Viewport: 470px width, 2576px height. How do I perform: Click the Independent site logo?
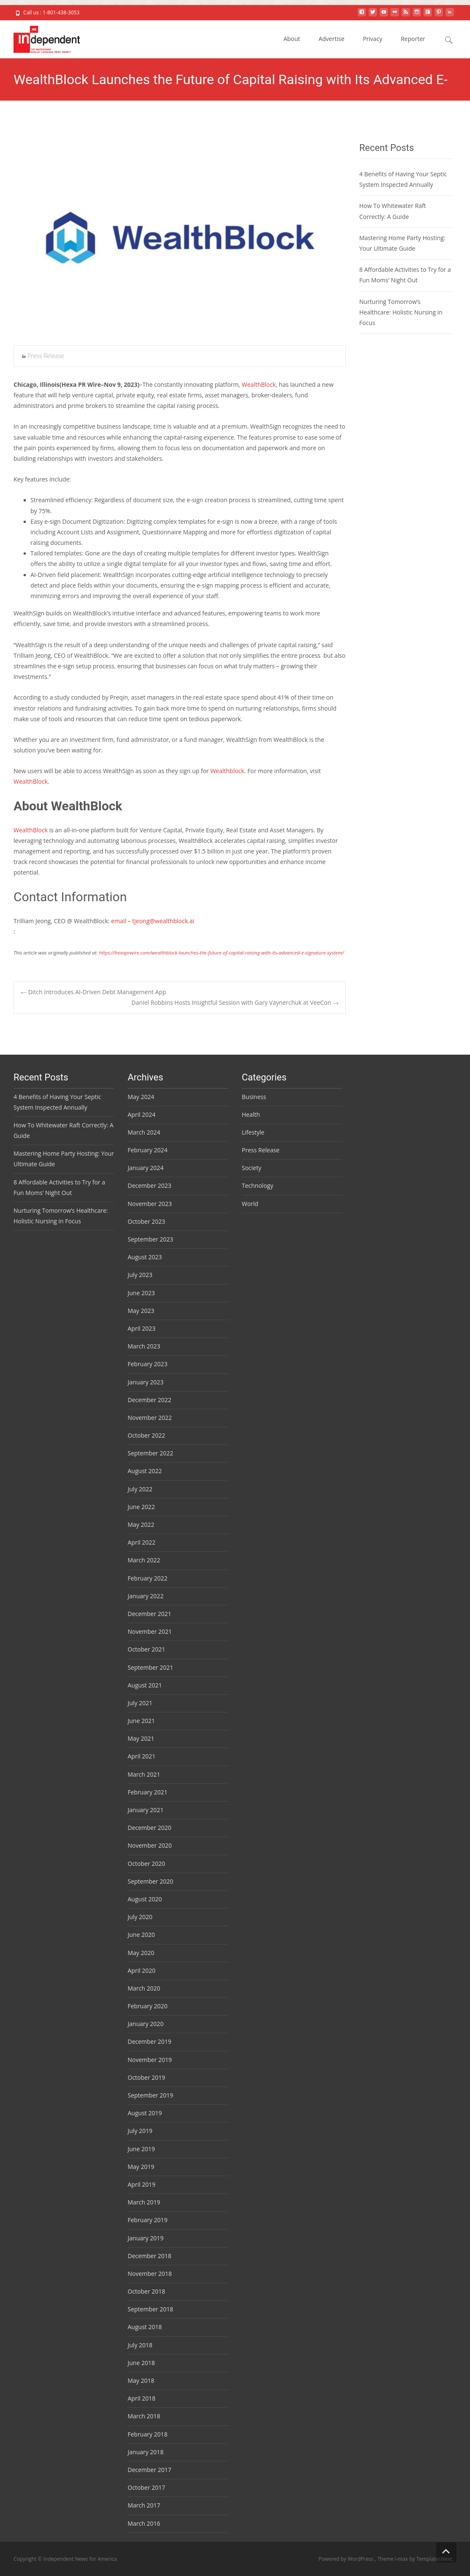47,40
